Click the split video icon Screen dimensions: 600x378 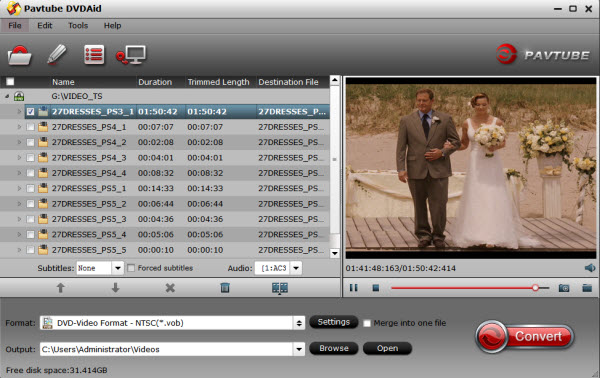[280, 288]
